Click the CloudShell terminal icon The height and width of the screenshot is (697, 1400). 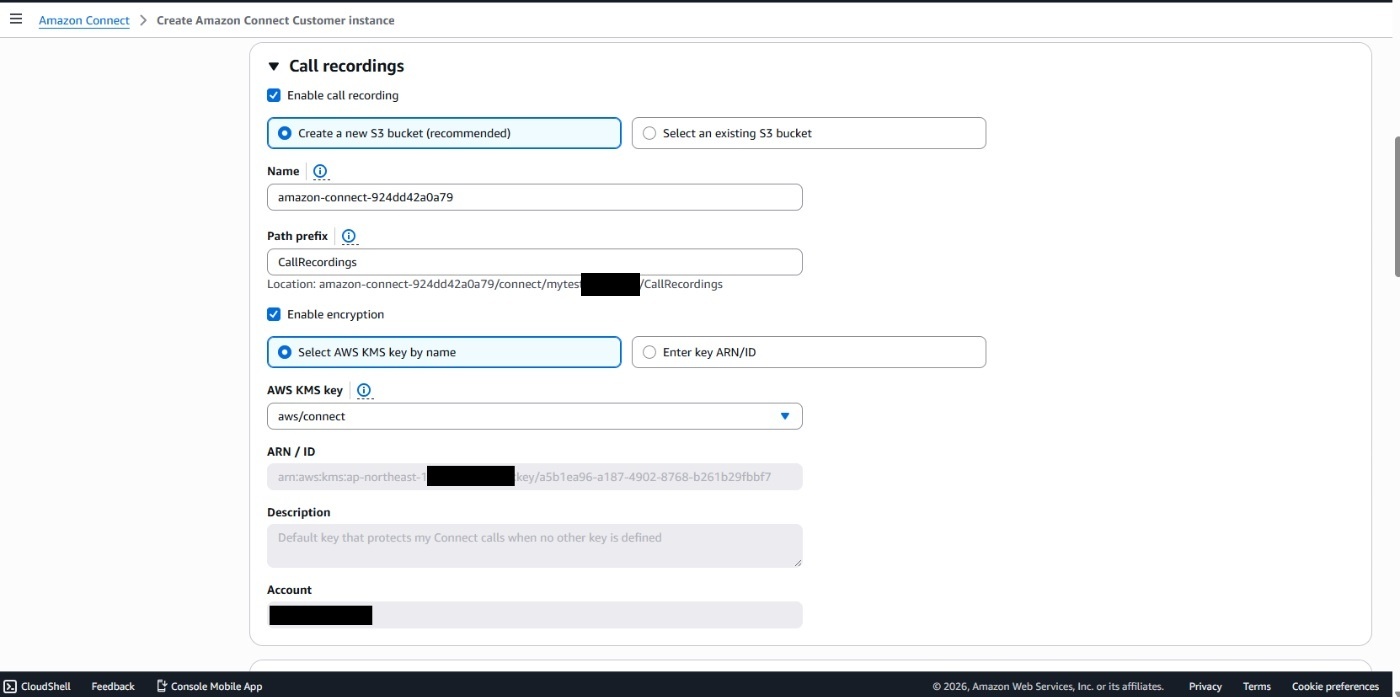(x=10, y=686)
